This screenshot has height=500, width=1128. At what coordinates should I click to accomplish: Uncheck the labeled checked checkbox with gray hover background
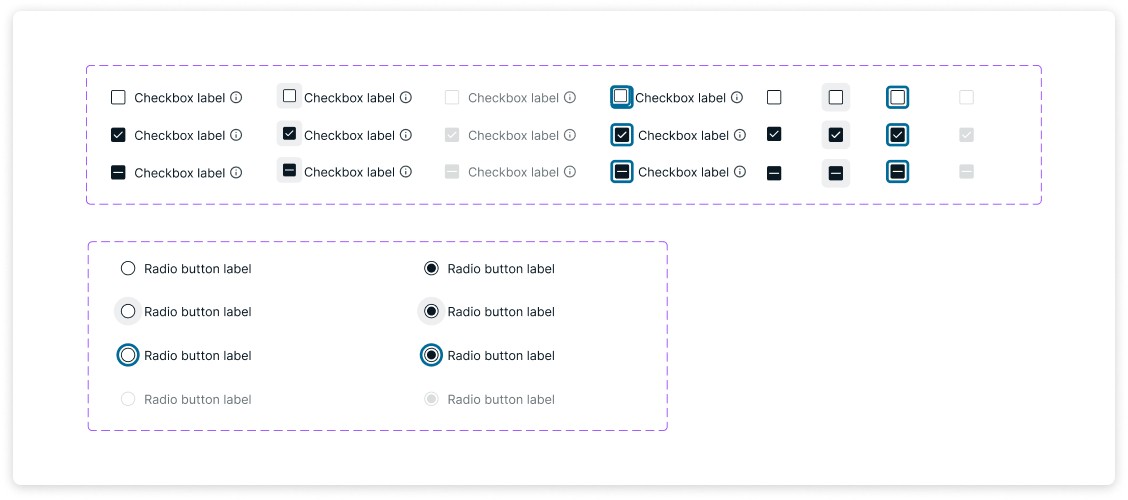pyautogui.click(x=289, y=133)
